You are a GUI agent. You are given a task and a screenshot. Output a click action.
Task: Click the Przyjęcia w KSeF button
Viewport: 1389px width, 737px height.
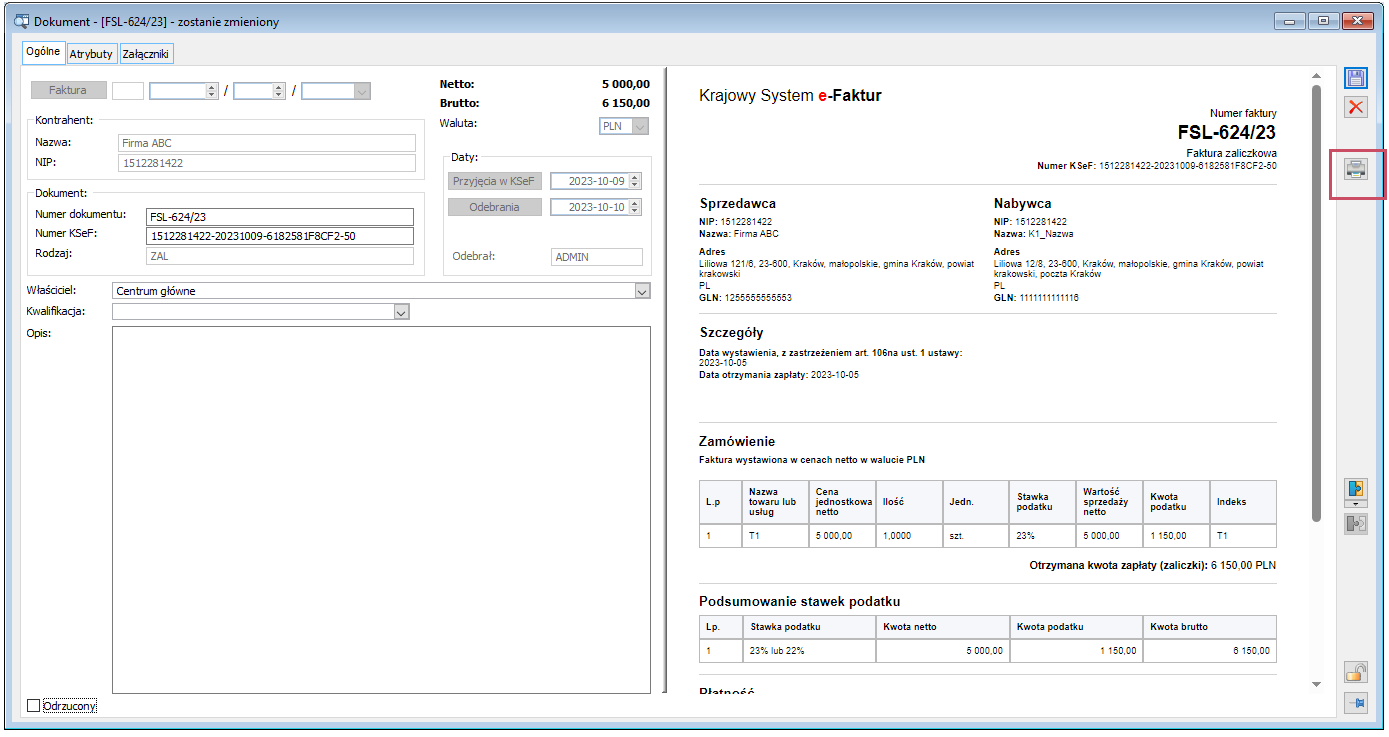click(495, 181)
